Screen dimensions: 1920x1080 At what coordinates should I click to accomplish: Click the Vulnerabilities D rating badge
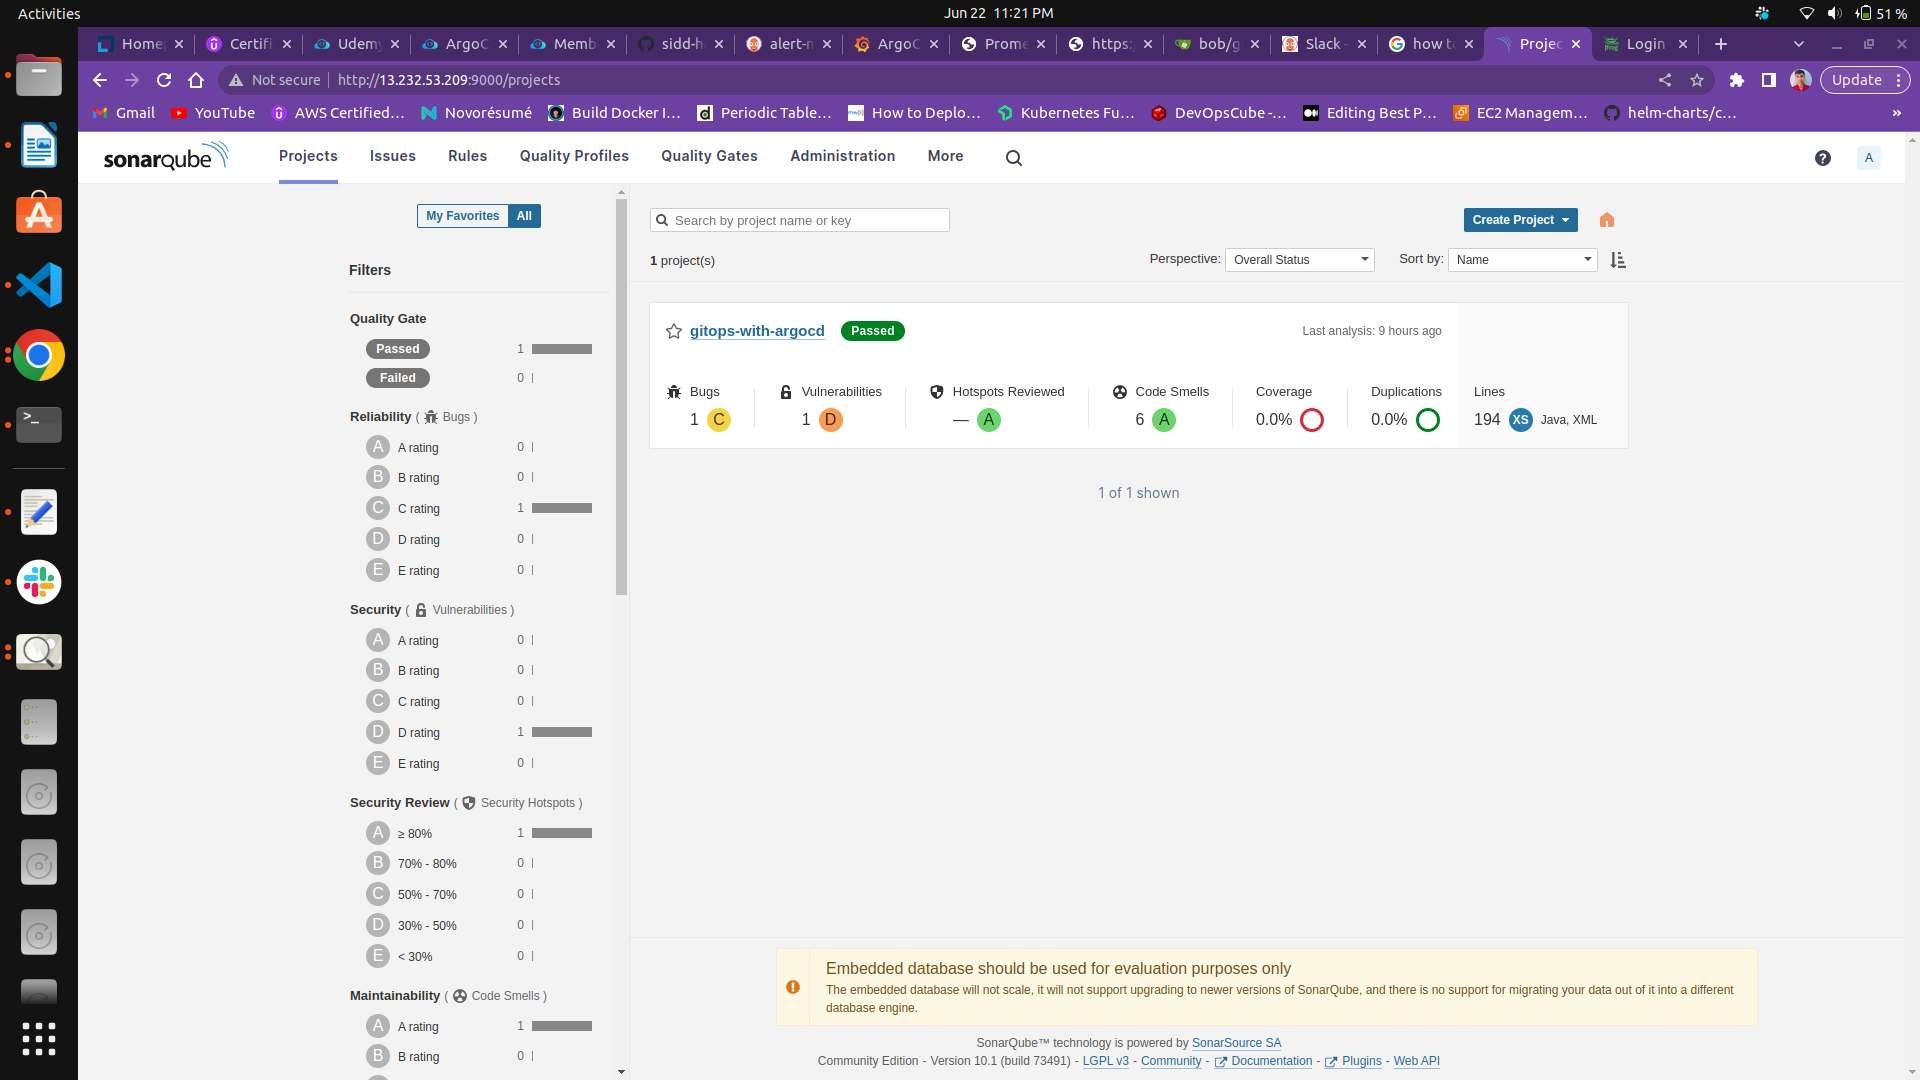click(x=831, y=420)
